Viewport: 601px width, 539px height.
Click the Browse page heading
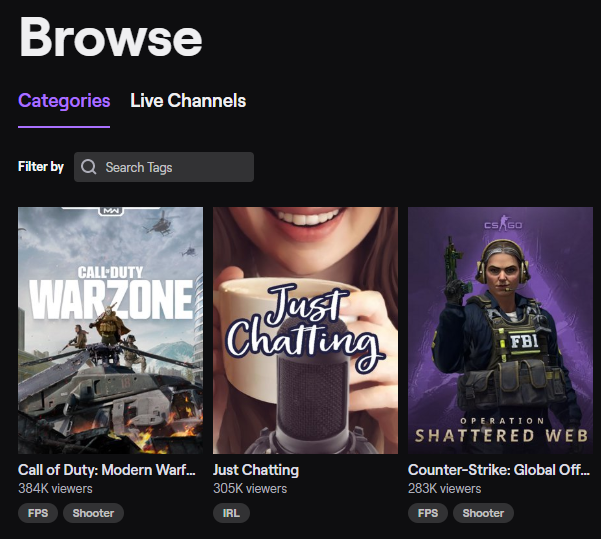[x=110, y=37]
